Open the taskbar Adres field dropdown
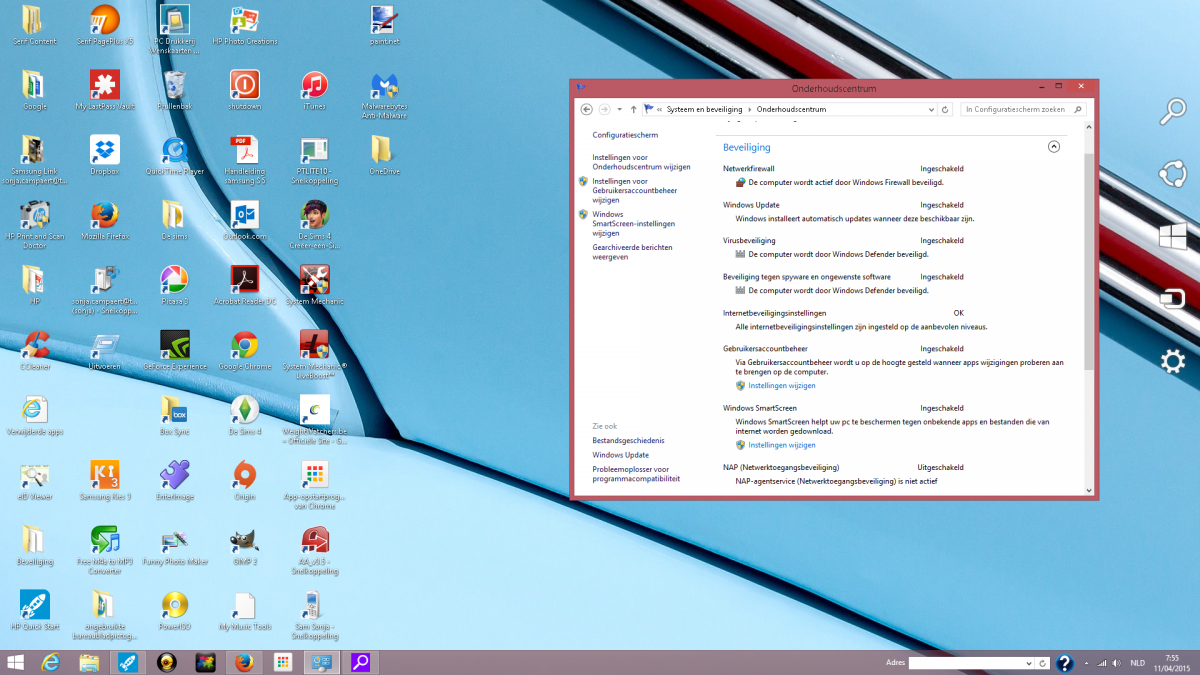This screenshot has height=675, width=1200. coord(1030,663)
